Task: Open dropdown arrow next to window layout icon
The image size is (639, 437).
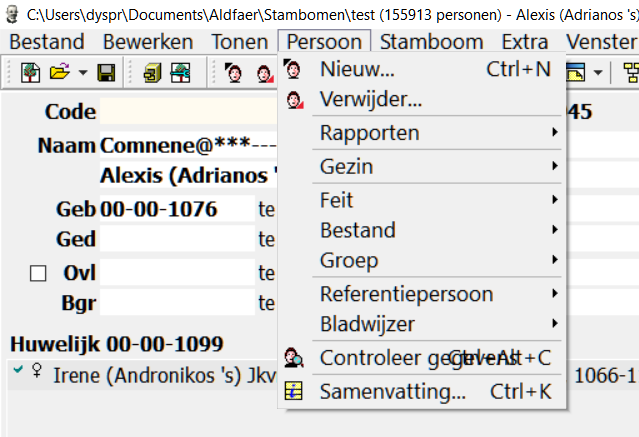Action: [x=598, y=73]
